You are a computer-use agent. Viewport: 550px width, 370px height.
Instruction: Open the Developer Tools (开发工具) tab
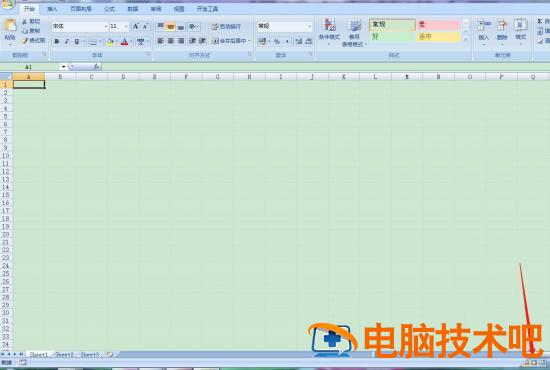coord(207,9)
